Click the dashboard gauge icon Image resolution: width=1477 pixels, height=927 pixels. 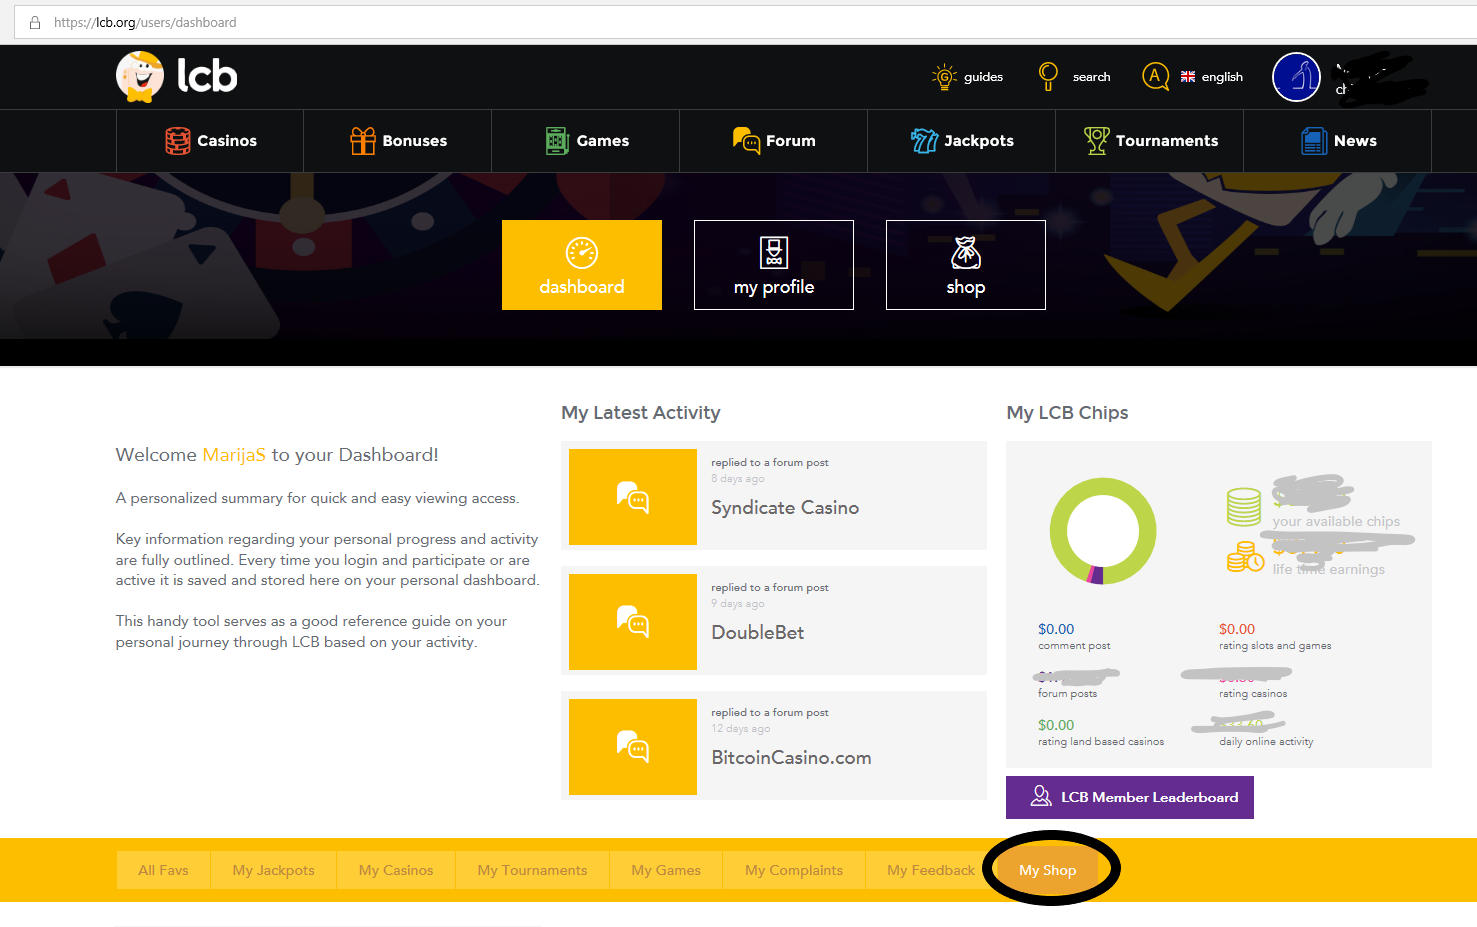582,253
